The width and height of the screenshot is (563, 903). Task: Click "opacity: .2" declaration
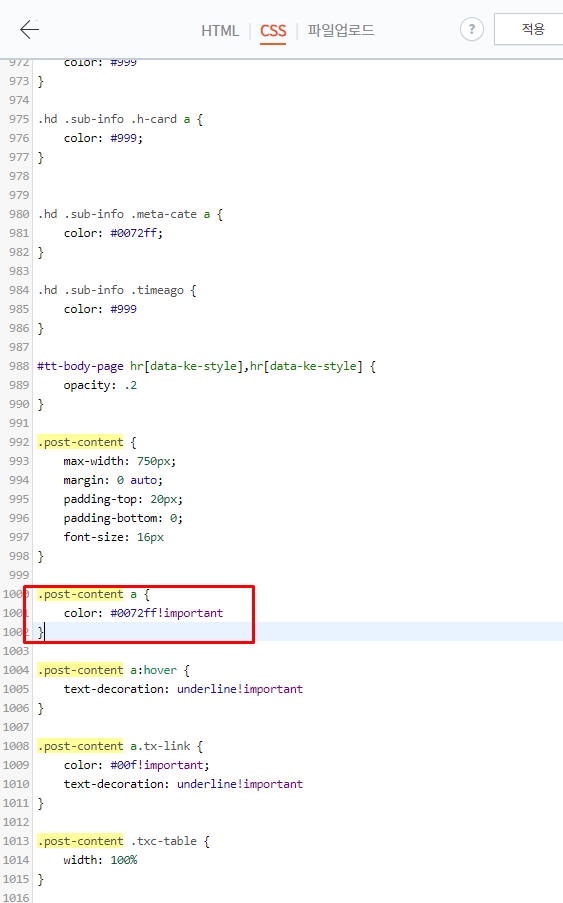[x=100, y=385]
